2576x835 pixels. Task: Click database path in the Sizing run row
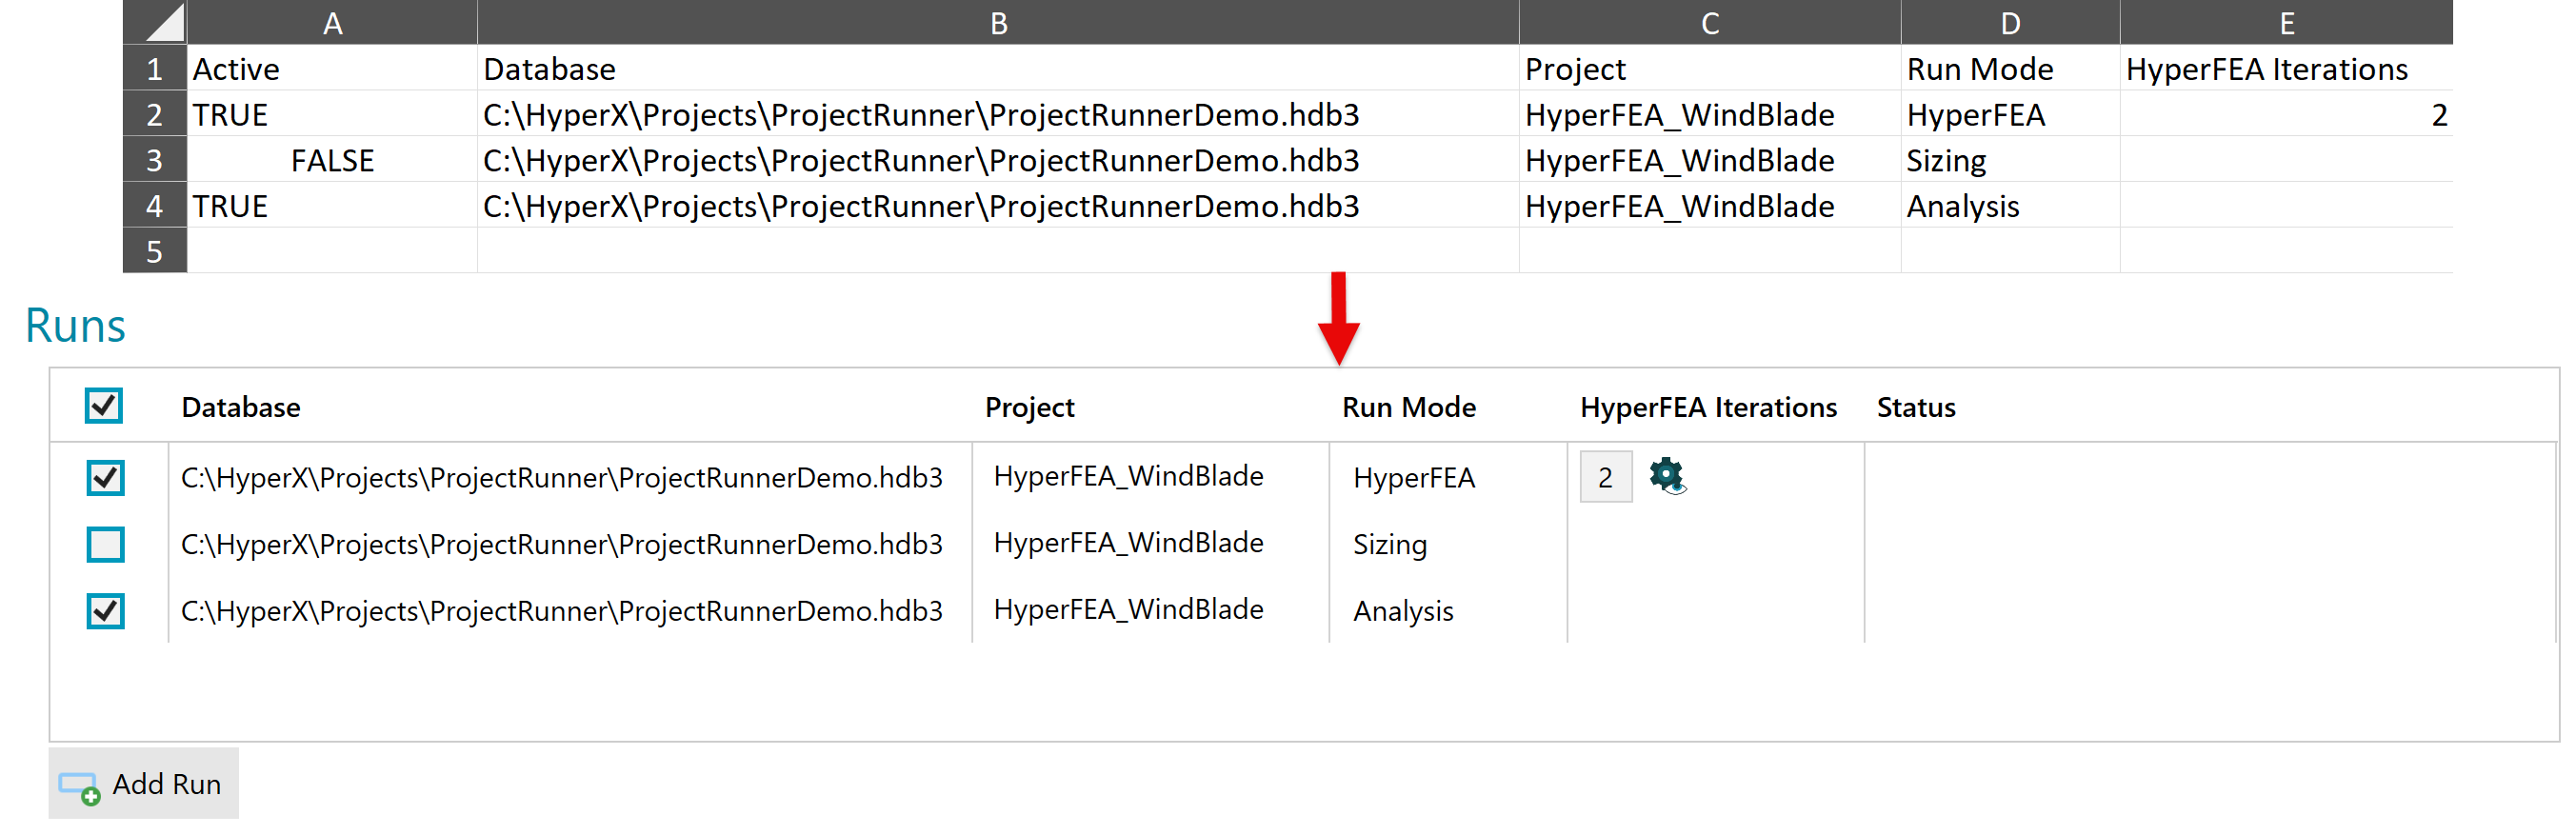click(x=562, y=544)
